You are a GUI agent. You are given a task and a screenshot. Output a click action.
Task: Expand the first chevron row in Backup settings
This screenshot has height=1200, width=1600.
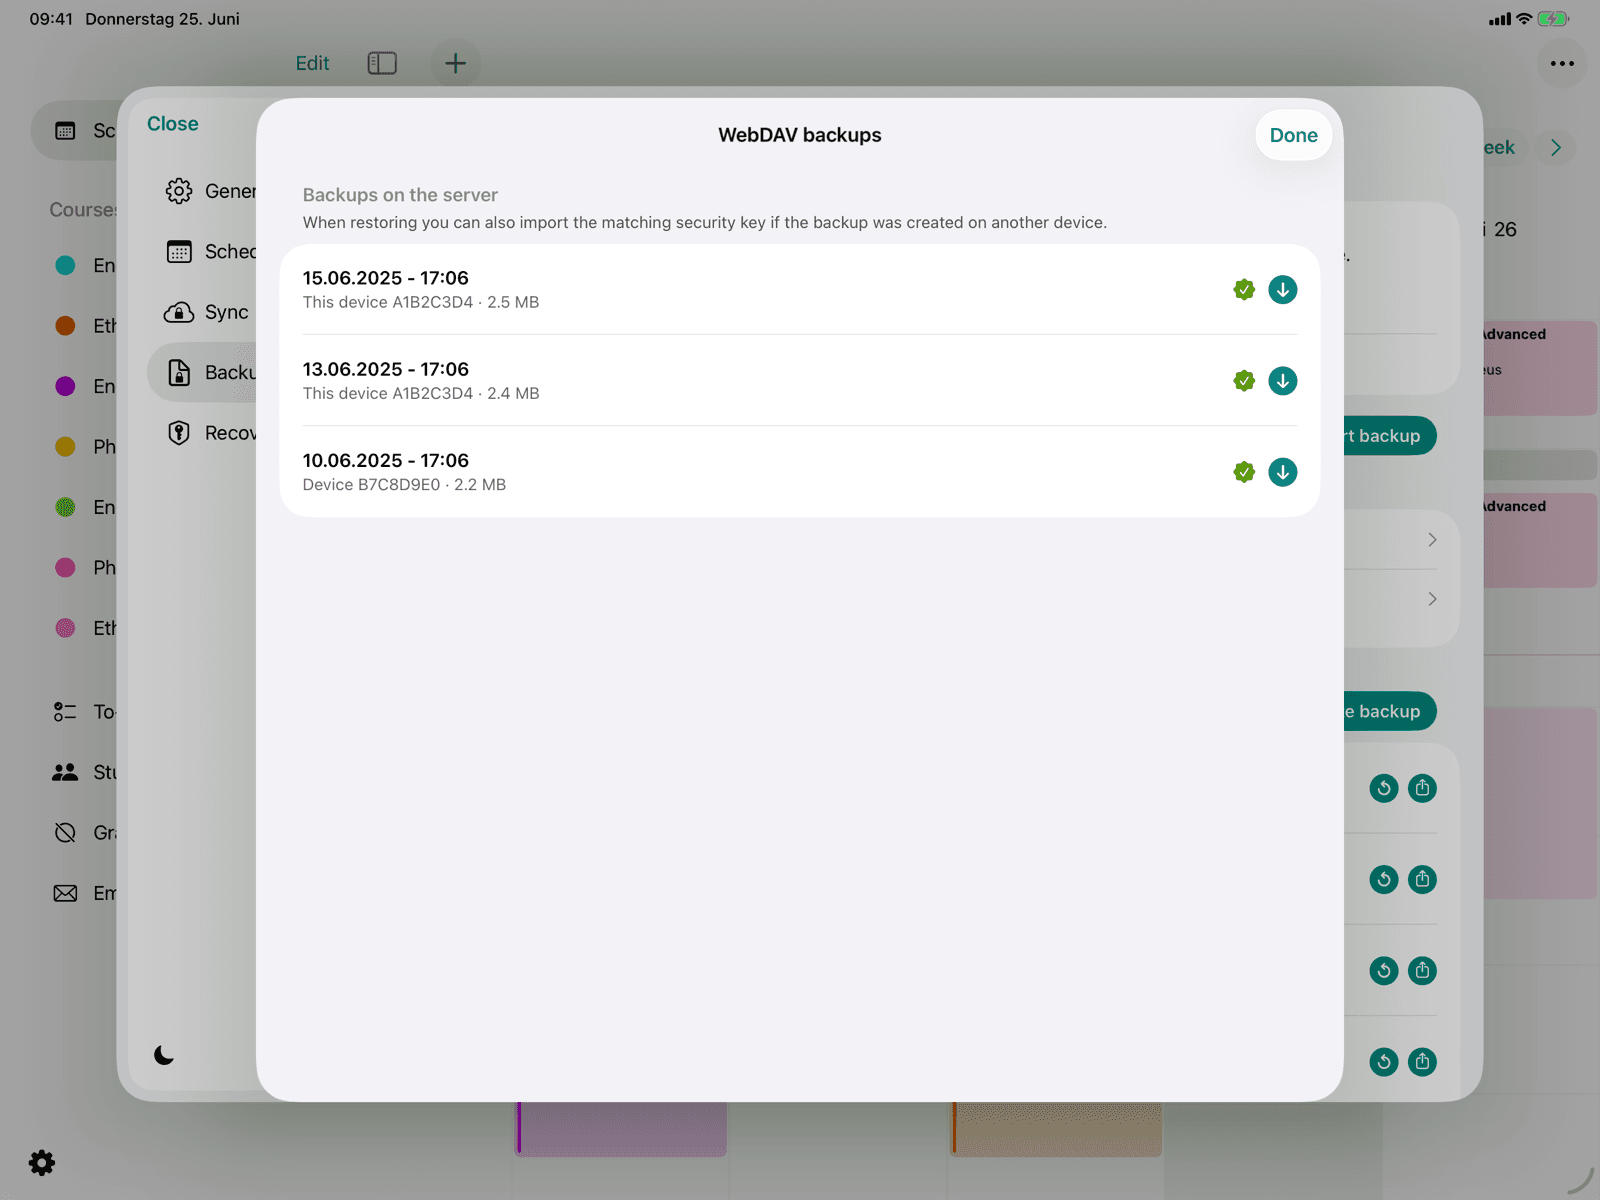pos(1432,540)
